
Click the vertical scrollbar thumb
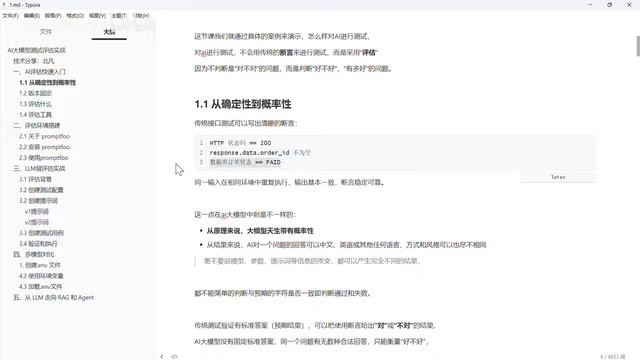tap(638, 46)
